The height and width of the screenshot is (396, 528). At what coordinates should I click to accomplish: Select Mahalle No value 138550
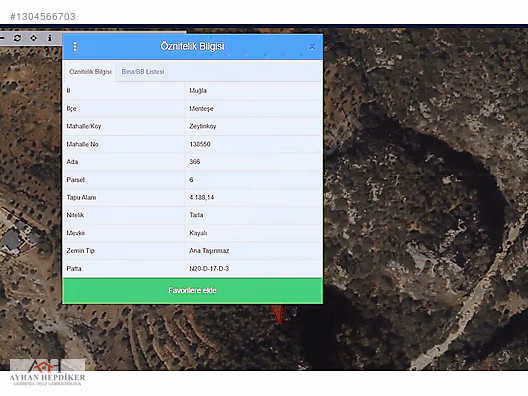pyautogui.click(x=200, y=144)
